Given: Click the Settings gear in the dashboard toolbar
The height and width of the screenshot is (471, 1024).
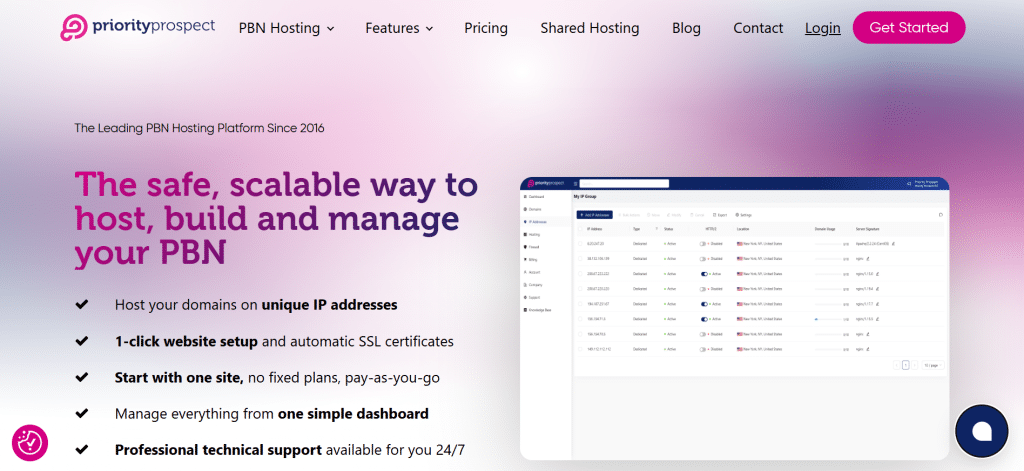Looking at the screenshot, I should [x=737, y=215].
